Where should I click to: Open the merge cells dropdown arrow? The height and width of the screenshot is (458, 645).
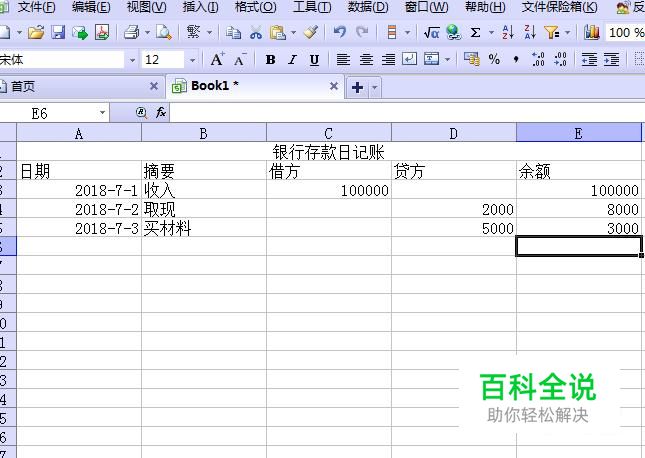pyautogui.click(x=448, y=60)
